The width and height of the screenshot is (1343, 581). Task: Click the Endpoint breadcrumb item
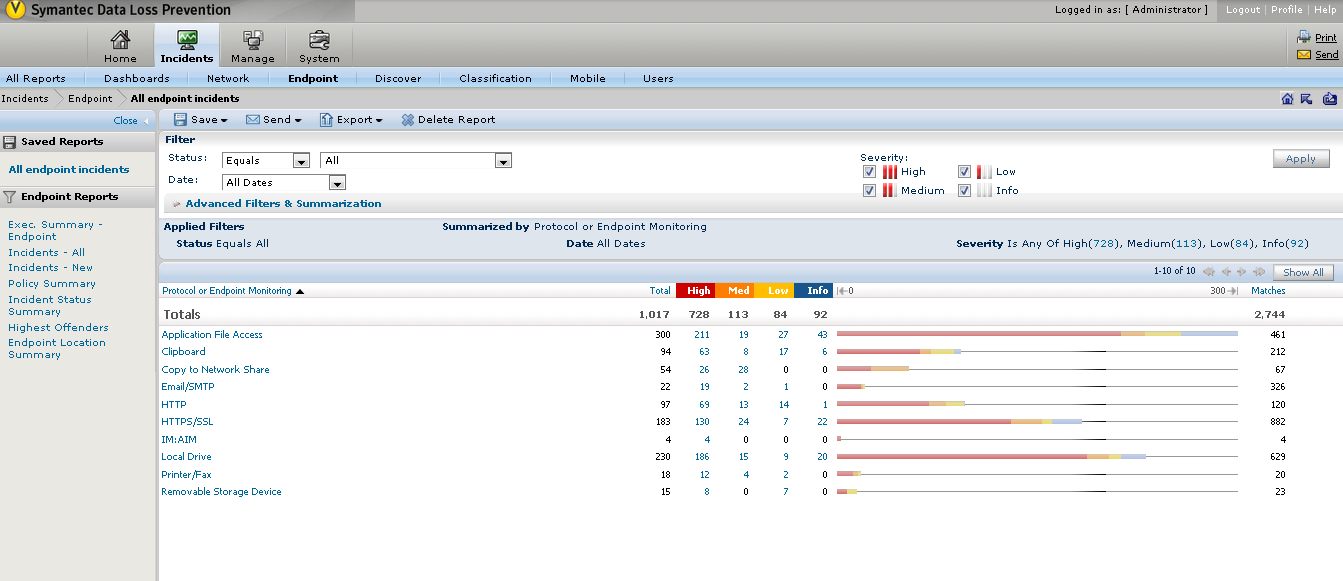click(90, 99)
